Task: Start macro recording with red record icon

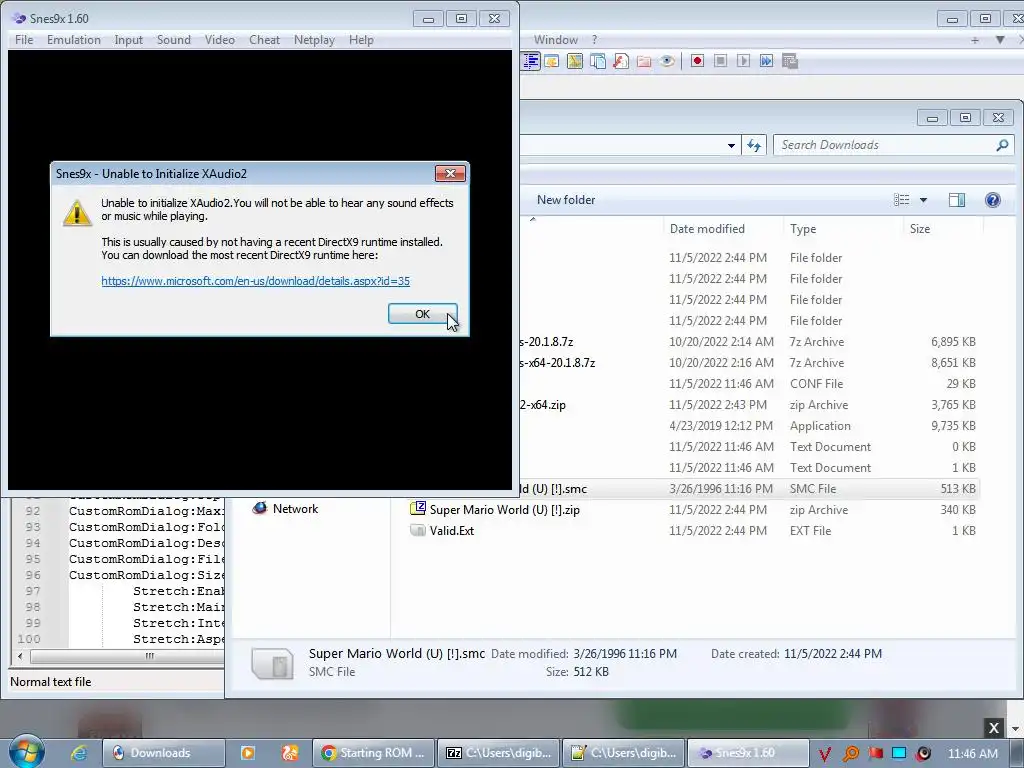Action: pyautogui.click(x=697, y=61)
